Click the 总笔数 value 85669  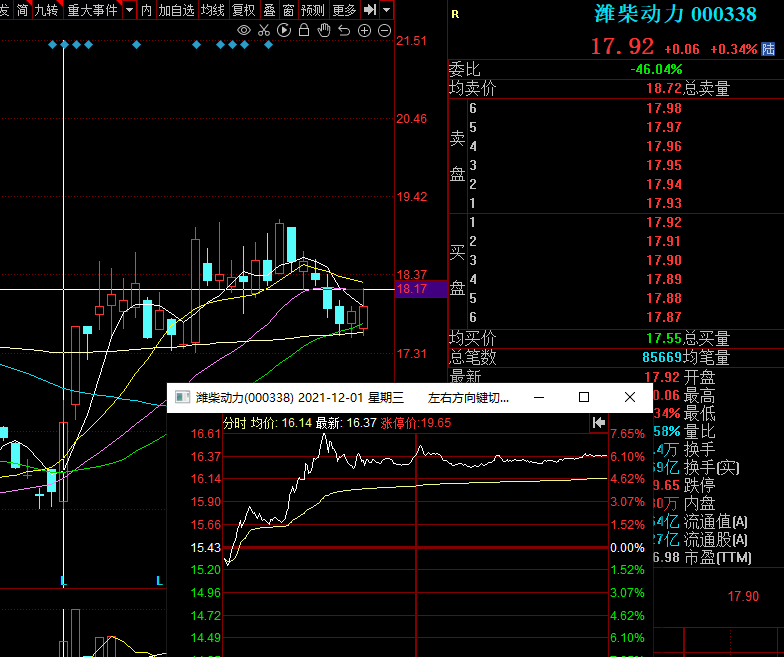662,357
